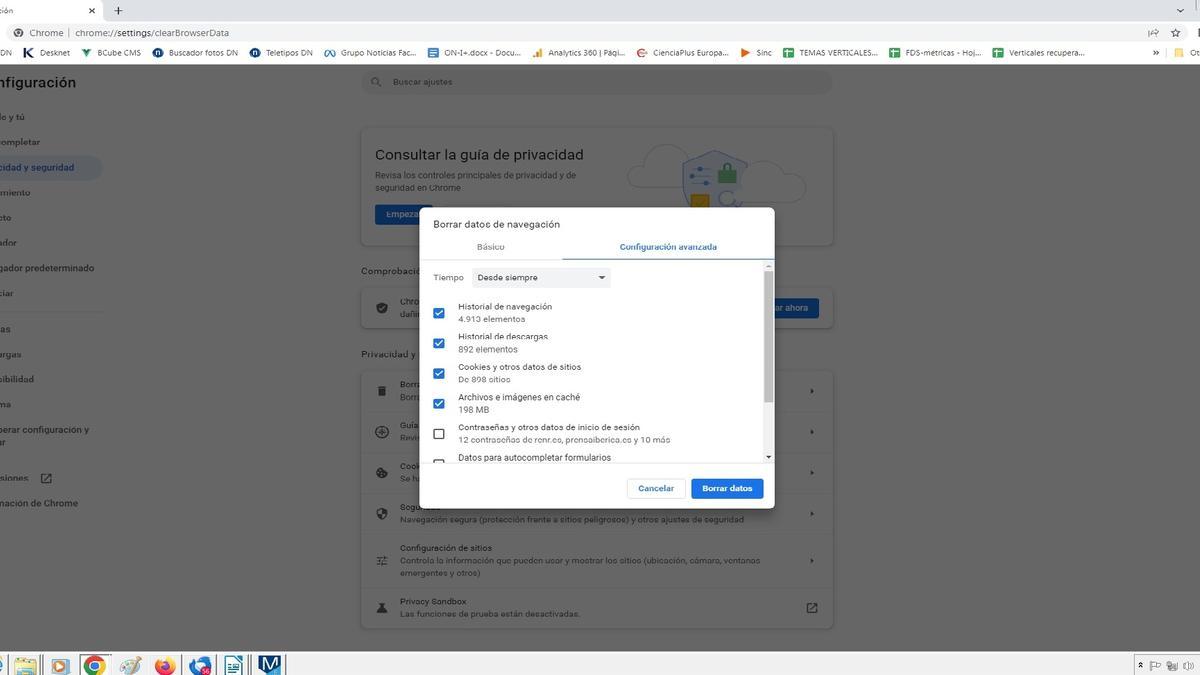Switch to the Básico tab

[x=490, y=247]
